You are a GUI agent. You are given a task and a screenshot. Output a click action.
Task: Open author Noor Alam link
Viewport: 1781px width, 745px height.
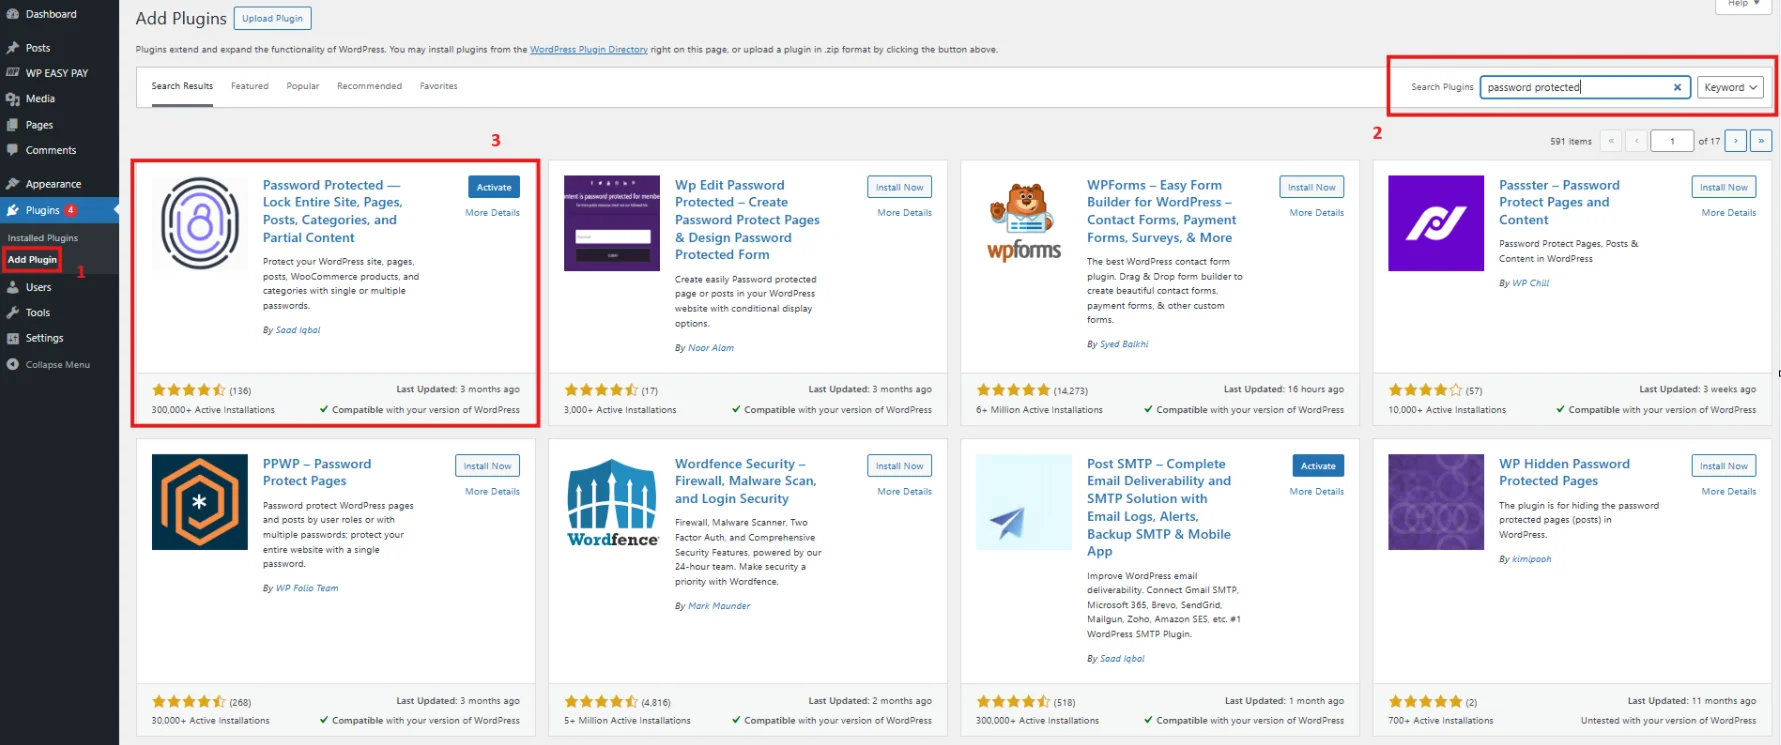tap(711, 348)
